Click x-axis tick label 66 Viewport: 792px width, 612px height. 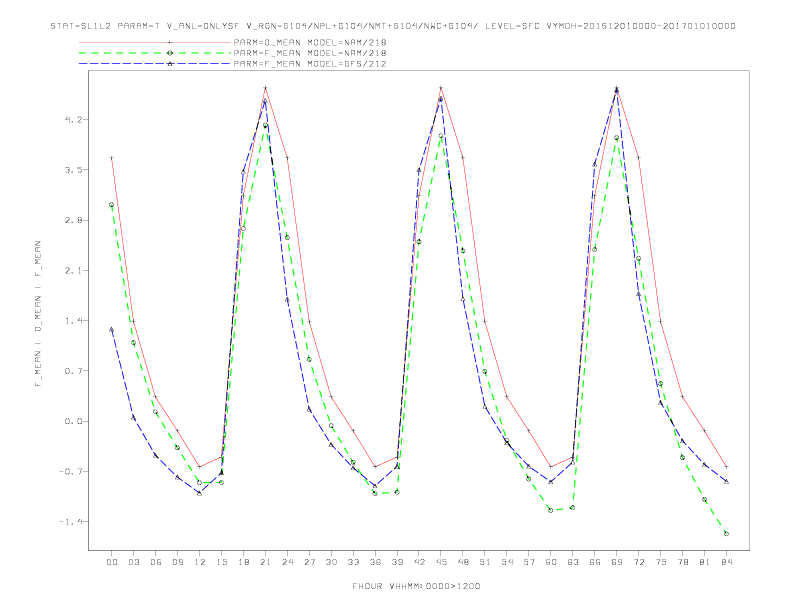click(x=595, y=562)
